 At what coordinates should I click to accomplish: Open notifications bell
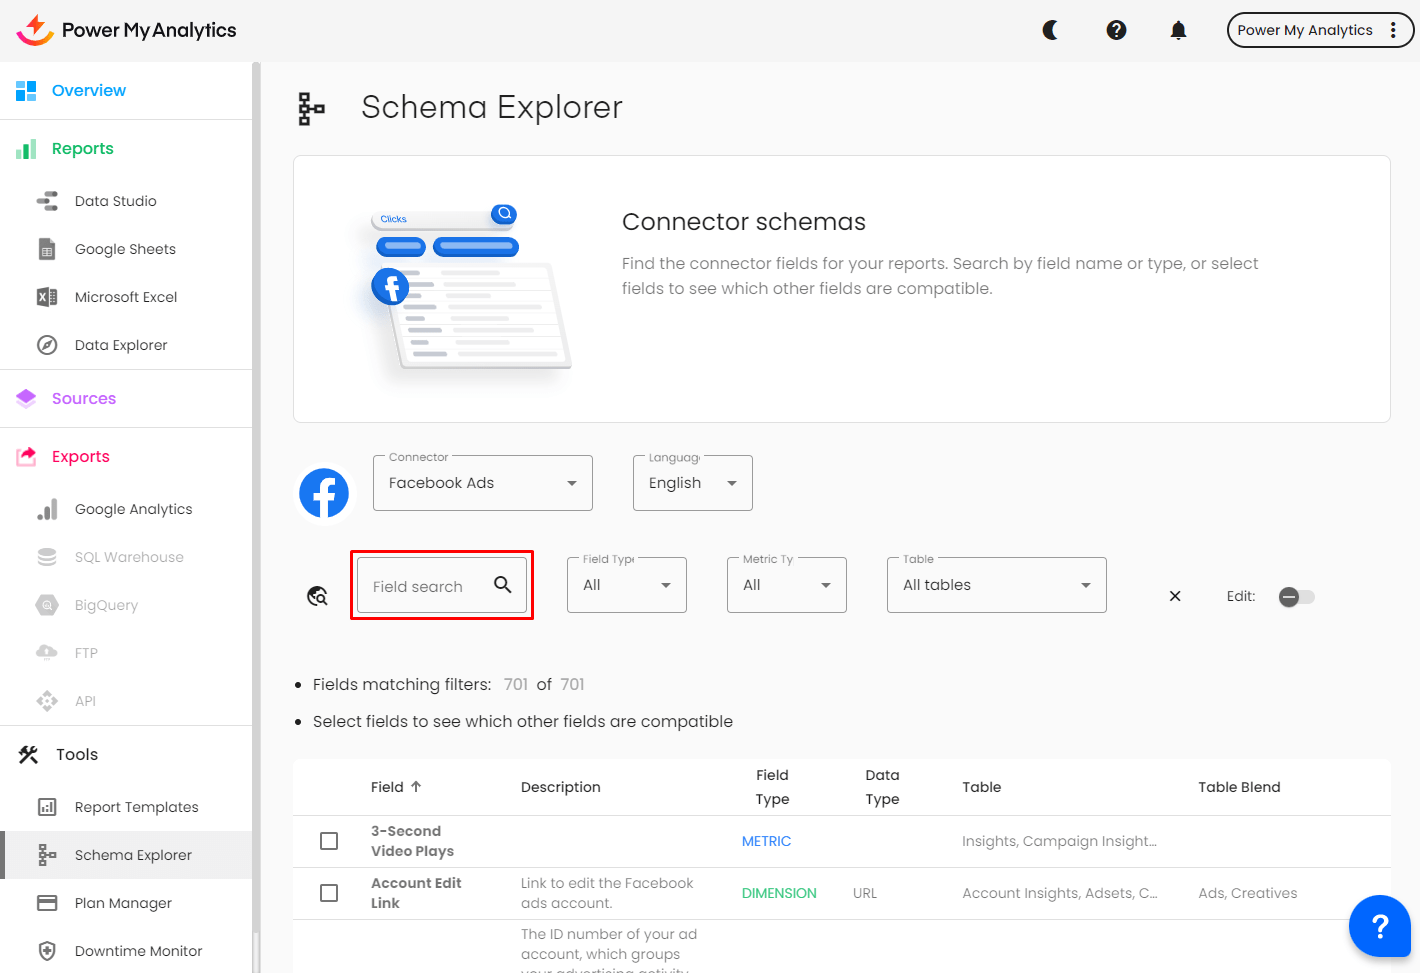tap(1178, 30)
